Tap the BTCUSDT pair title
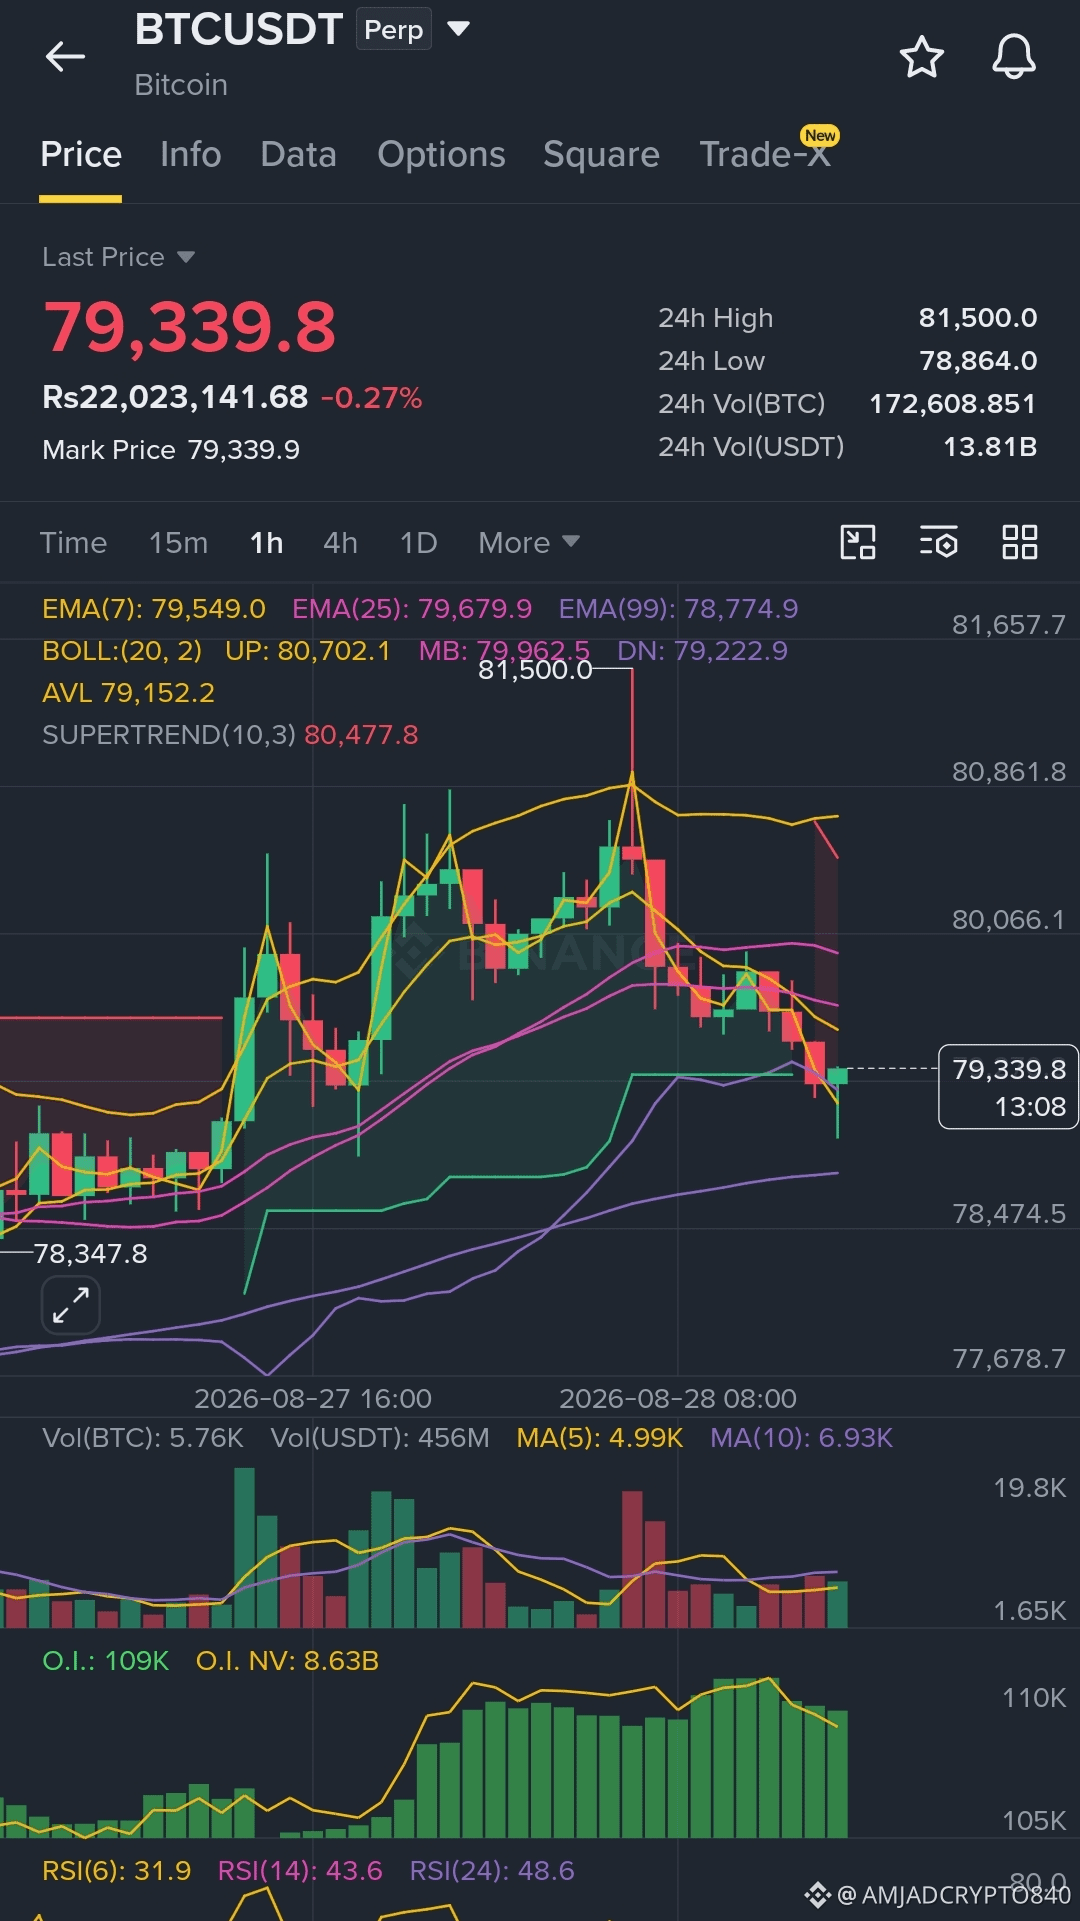1080x1921 pixels. click(239, 30)
